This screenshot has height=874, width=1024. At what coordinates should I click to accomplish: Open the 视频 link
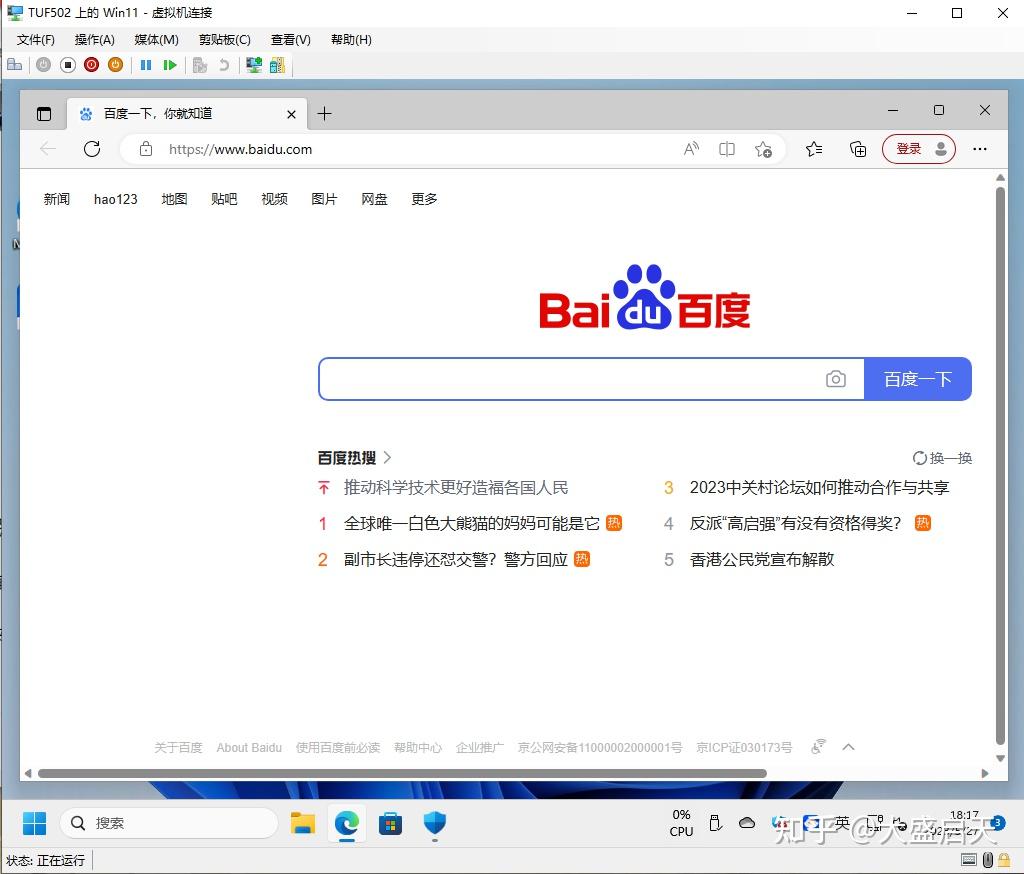pyautogui.click(x=274, y=199)
